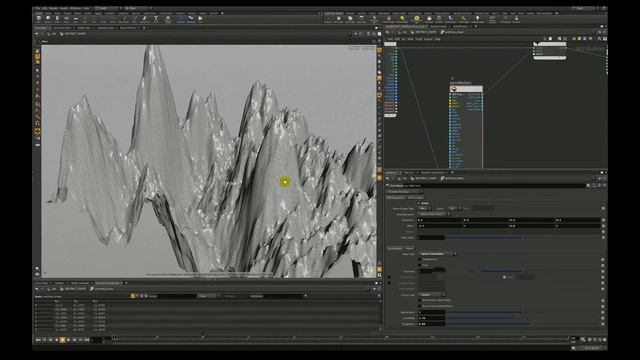
Task: Select the Torus shelf tool
Action: [67, 18]
